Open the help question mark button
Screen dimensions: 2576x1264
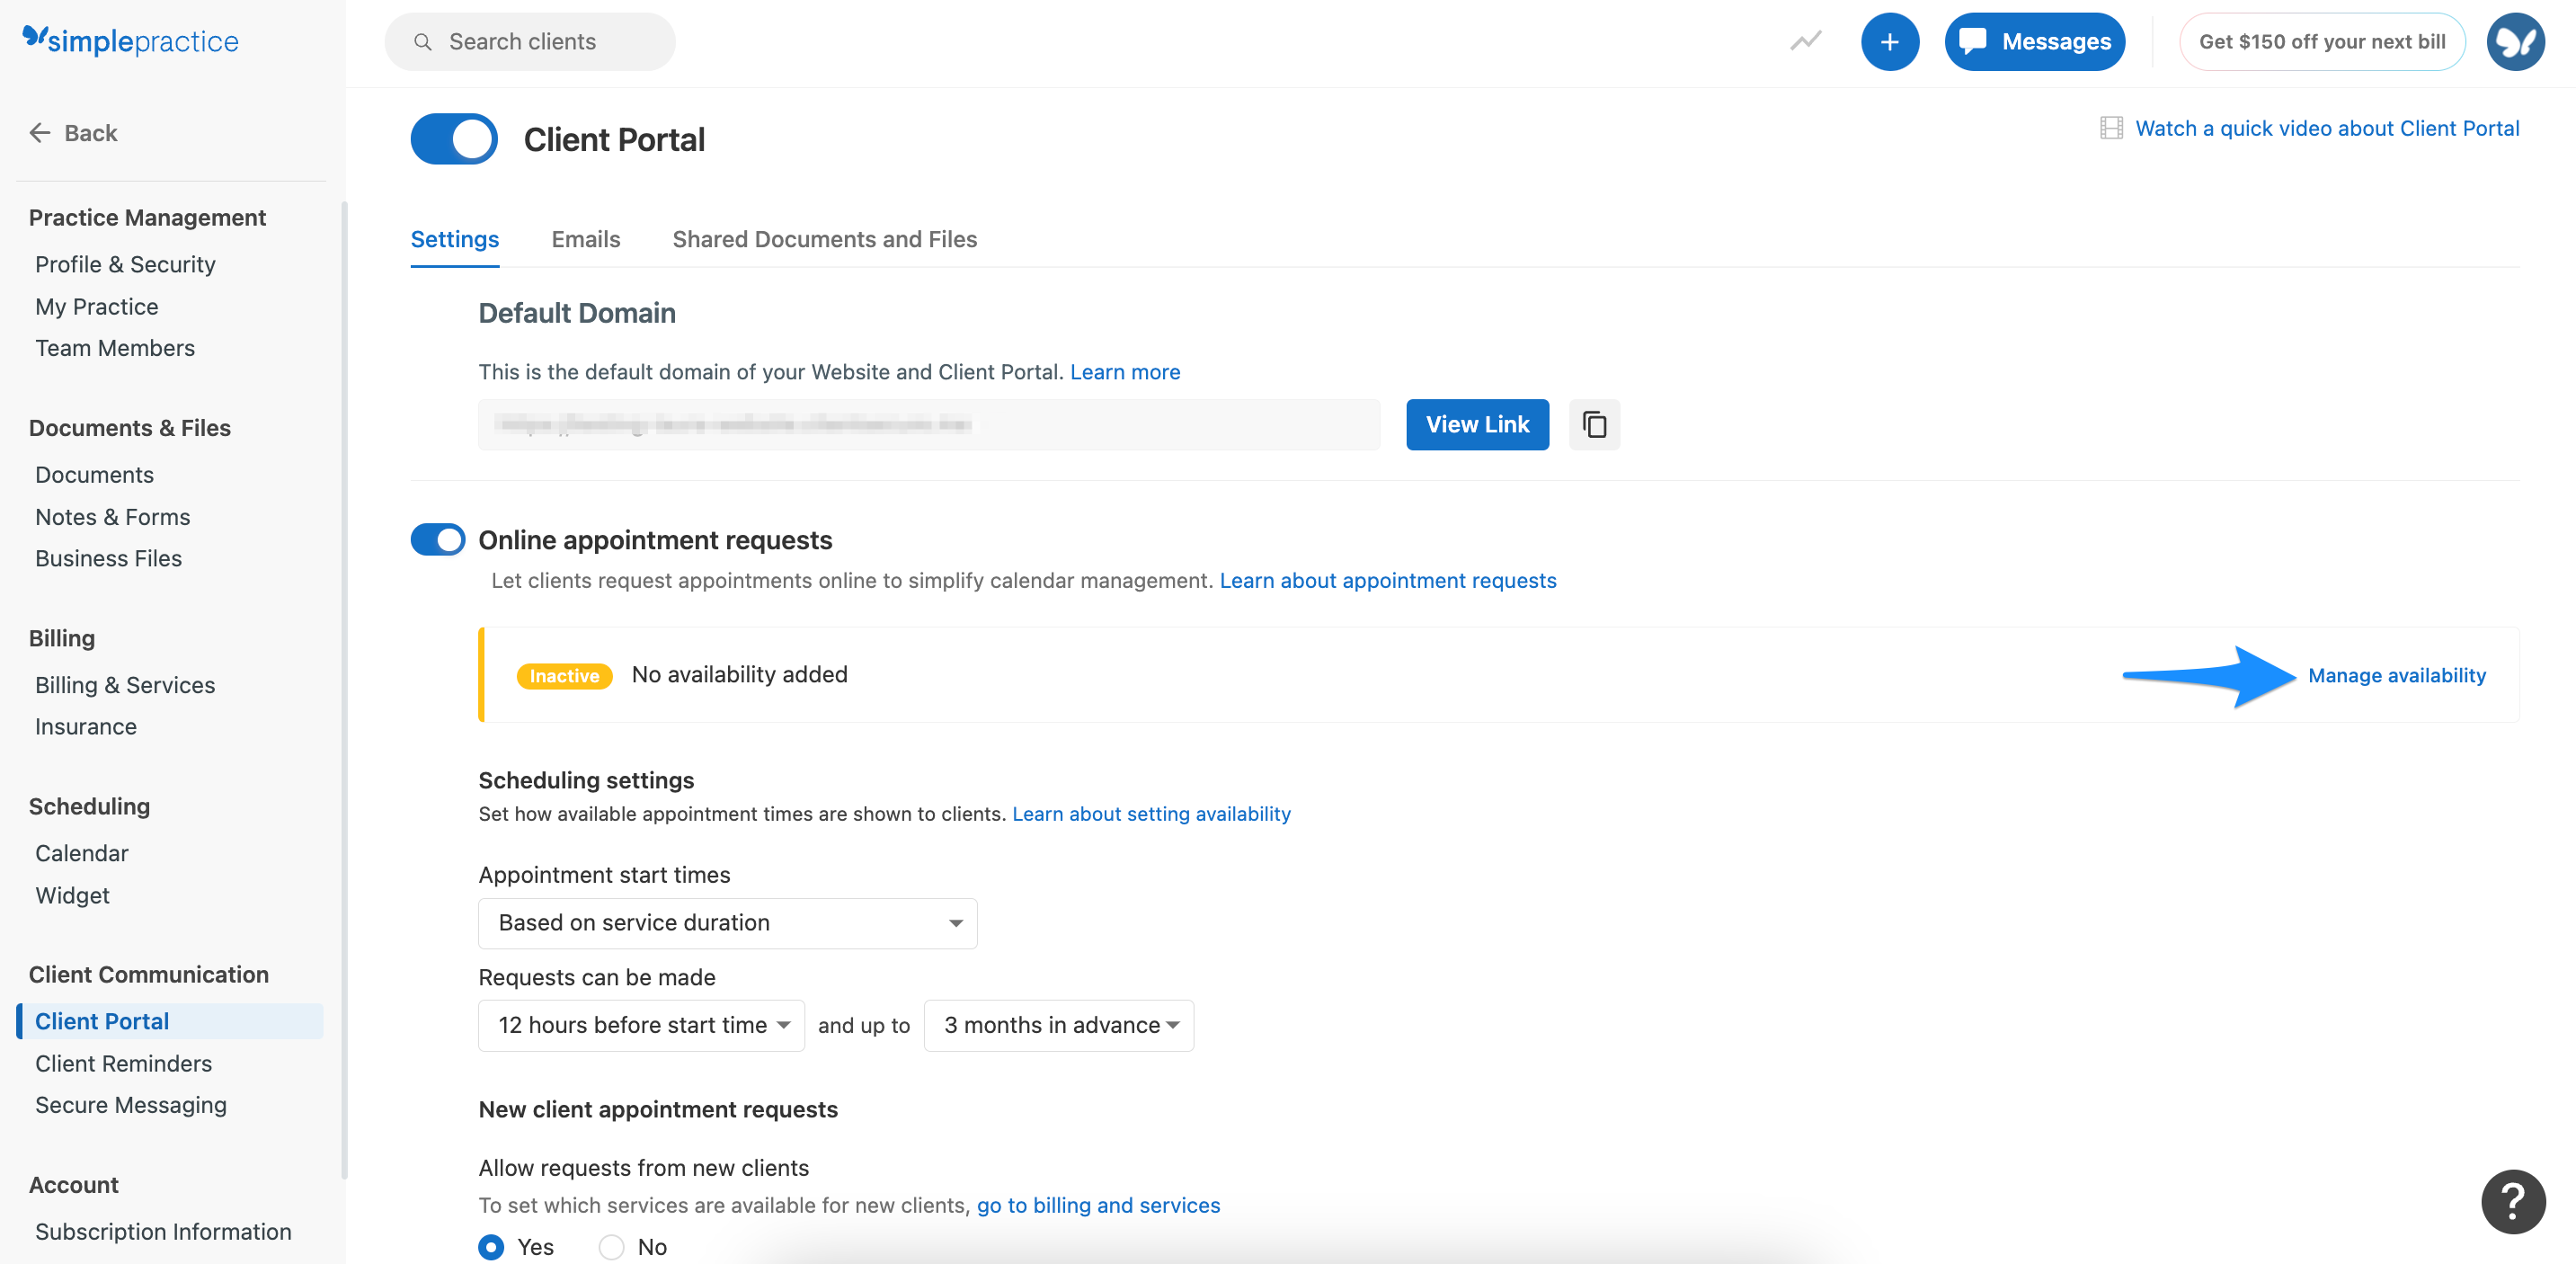pyautogui.click(x=2513, y=1201)
